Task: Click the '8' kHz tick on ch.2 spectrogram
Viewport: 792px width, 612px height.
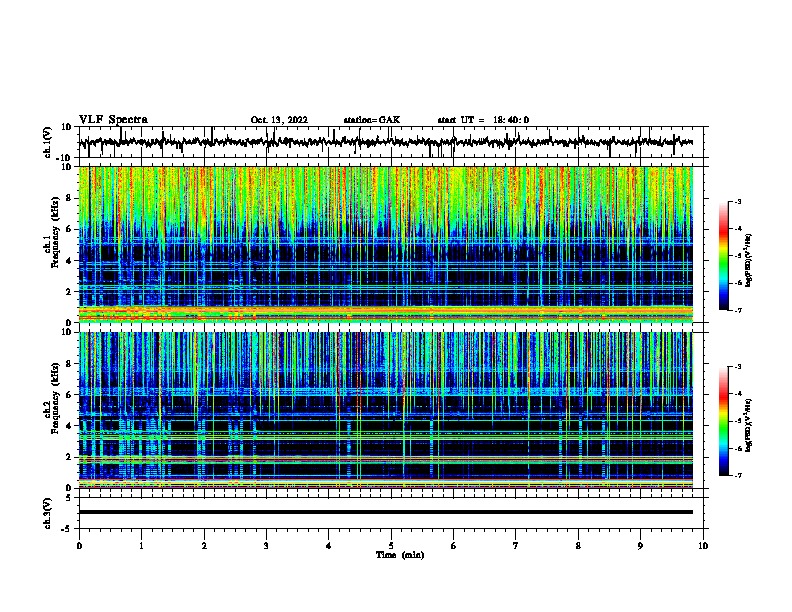Action: [70, 364]
